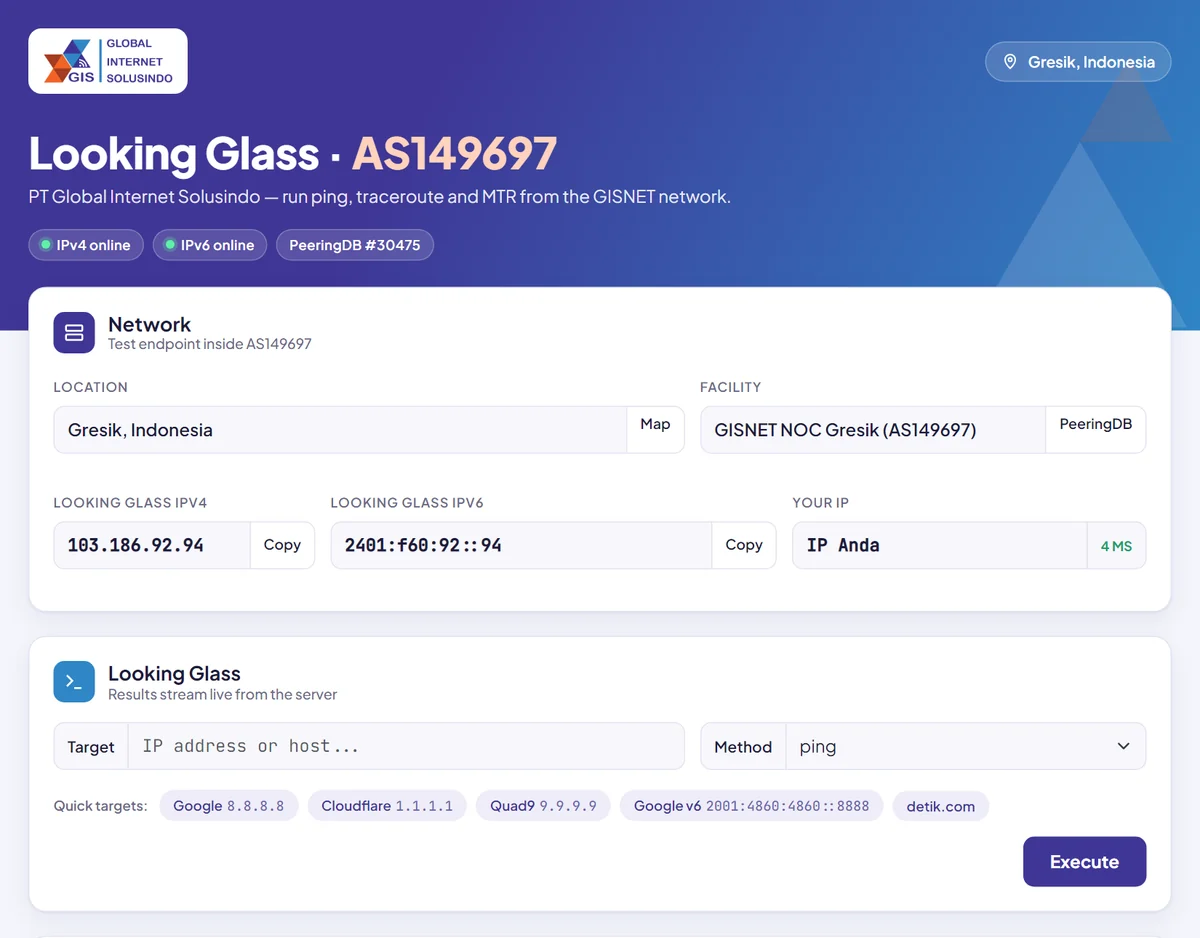Image resolution: width=1200 pixels, height=938 pixels.
Task: Click the YOUR IP label
Action: tap(821, 503)
